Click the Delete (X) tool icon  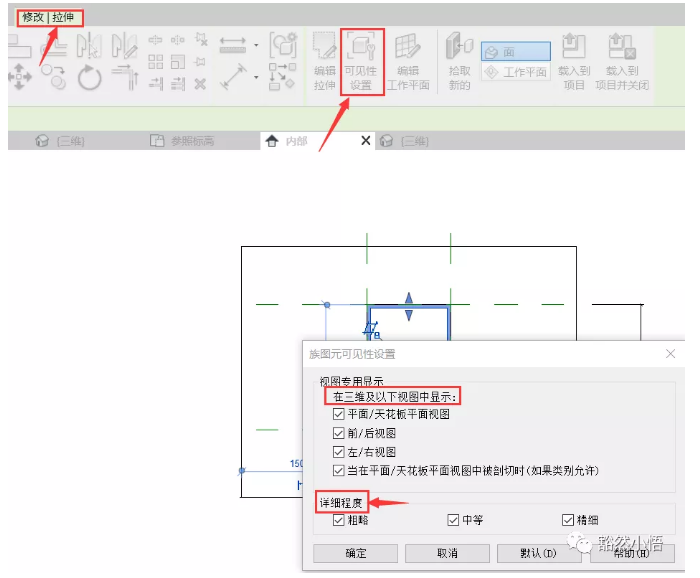pos(200,83)
